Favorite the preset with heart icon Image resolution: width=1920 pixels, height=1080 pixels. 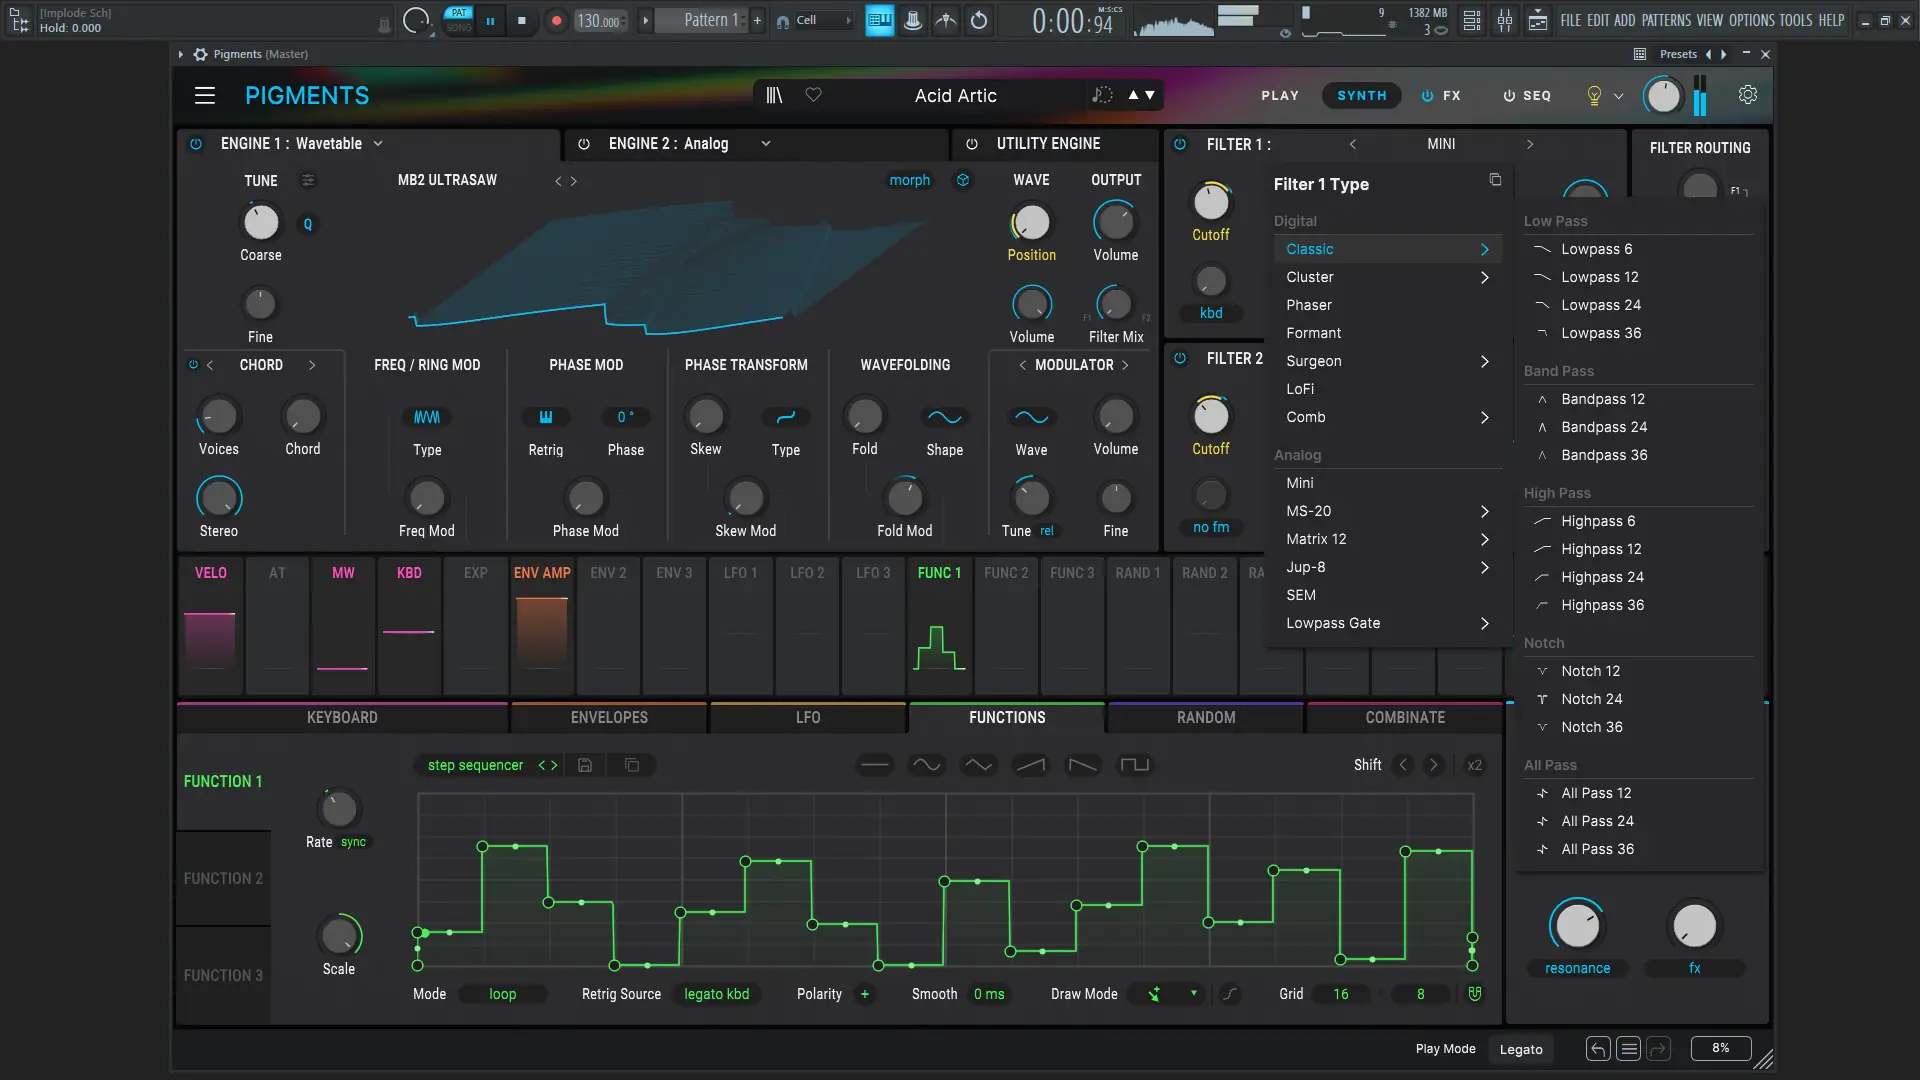pyautogui.click(x=813, y=95)
